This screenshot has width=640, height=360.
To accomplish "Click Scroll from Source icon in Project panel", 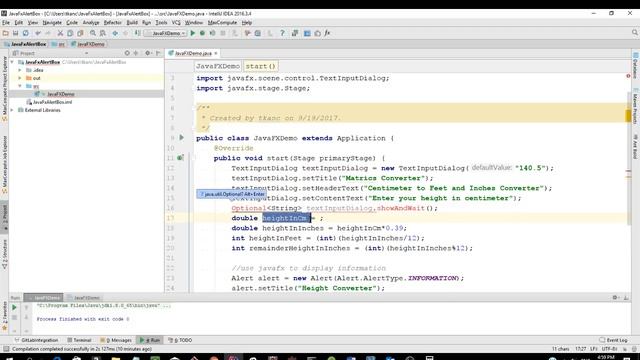I will 127,53.
